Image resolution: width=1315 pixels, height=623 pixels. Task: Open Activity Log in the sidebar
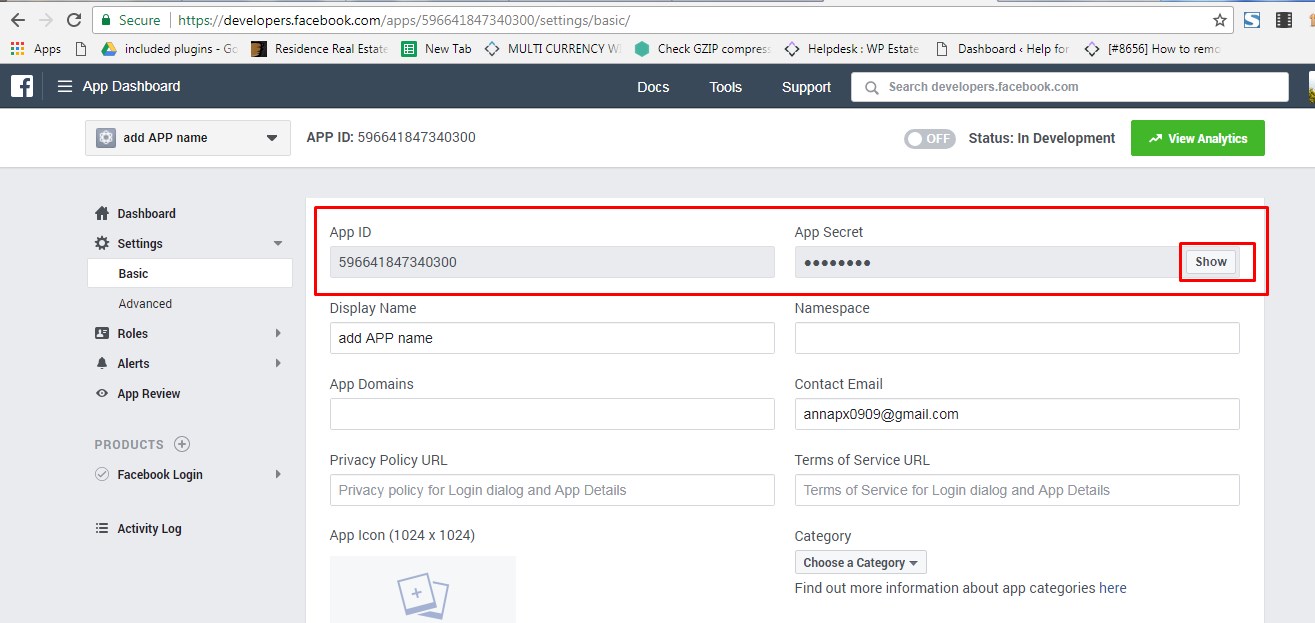click(x=149, y=528)
